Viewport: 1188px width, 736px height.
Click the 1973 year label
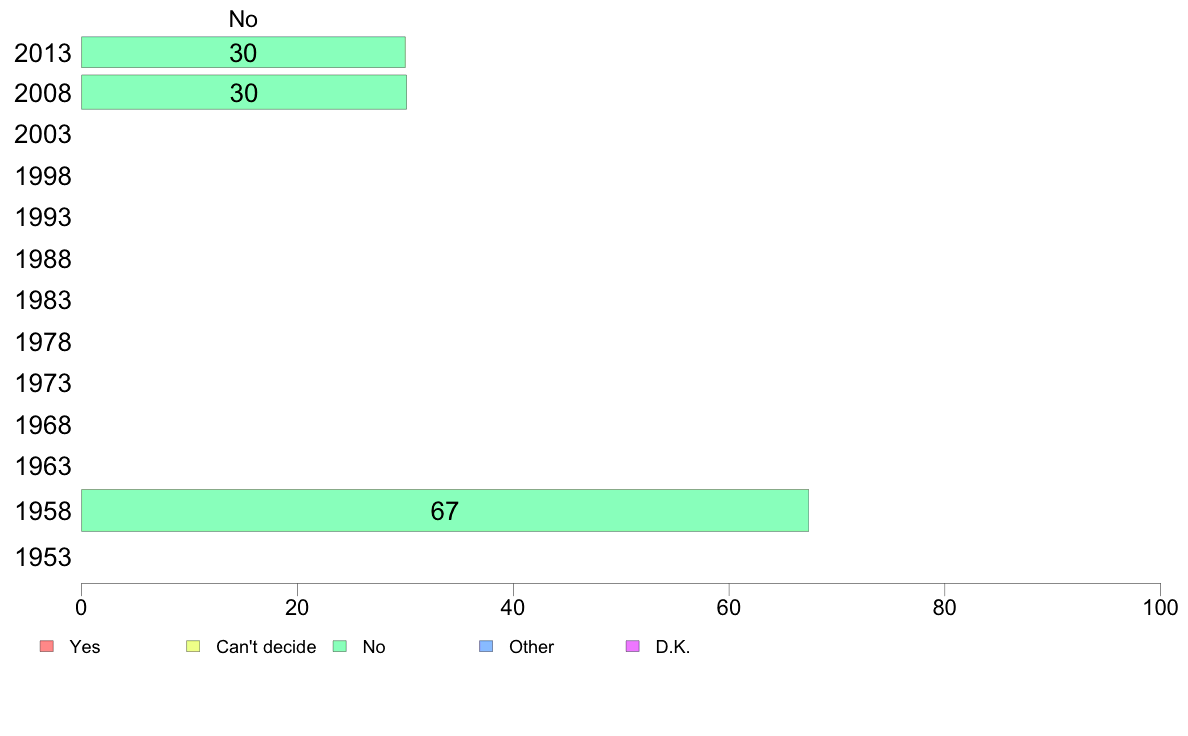coord(43,384)
